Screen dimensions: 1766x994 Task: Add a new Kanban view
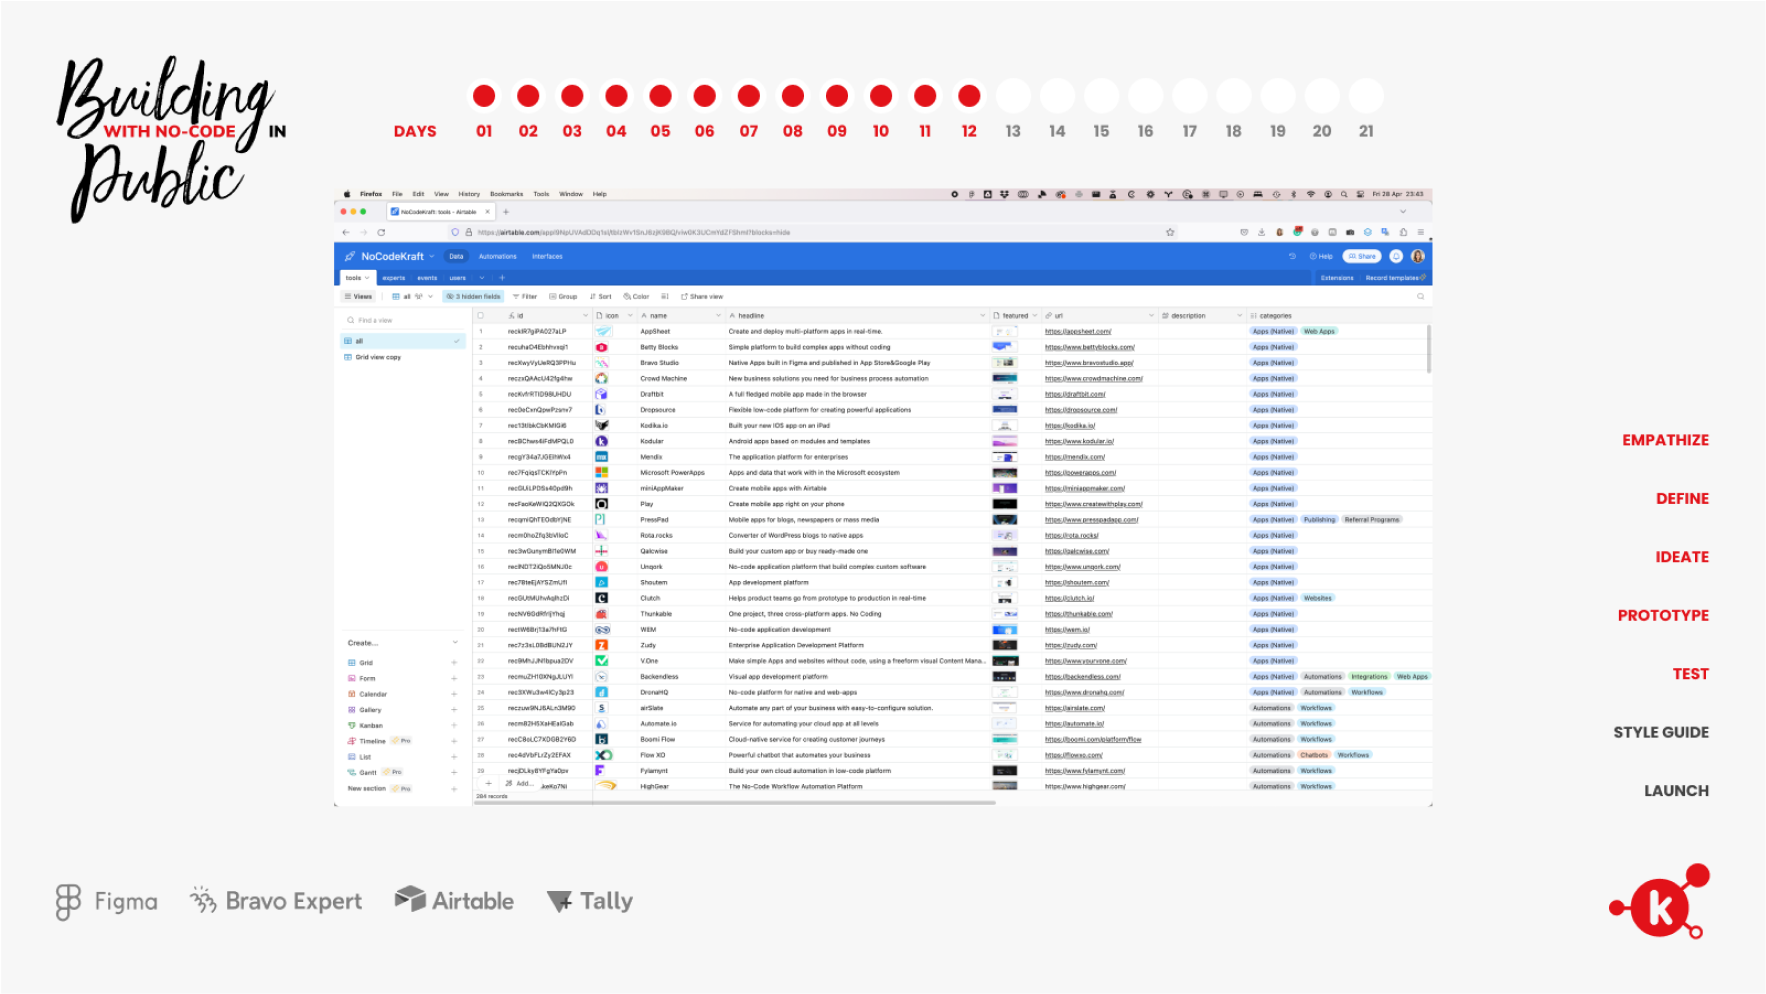[x=454, y=725]
